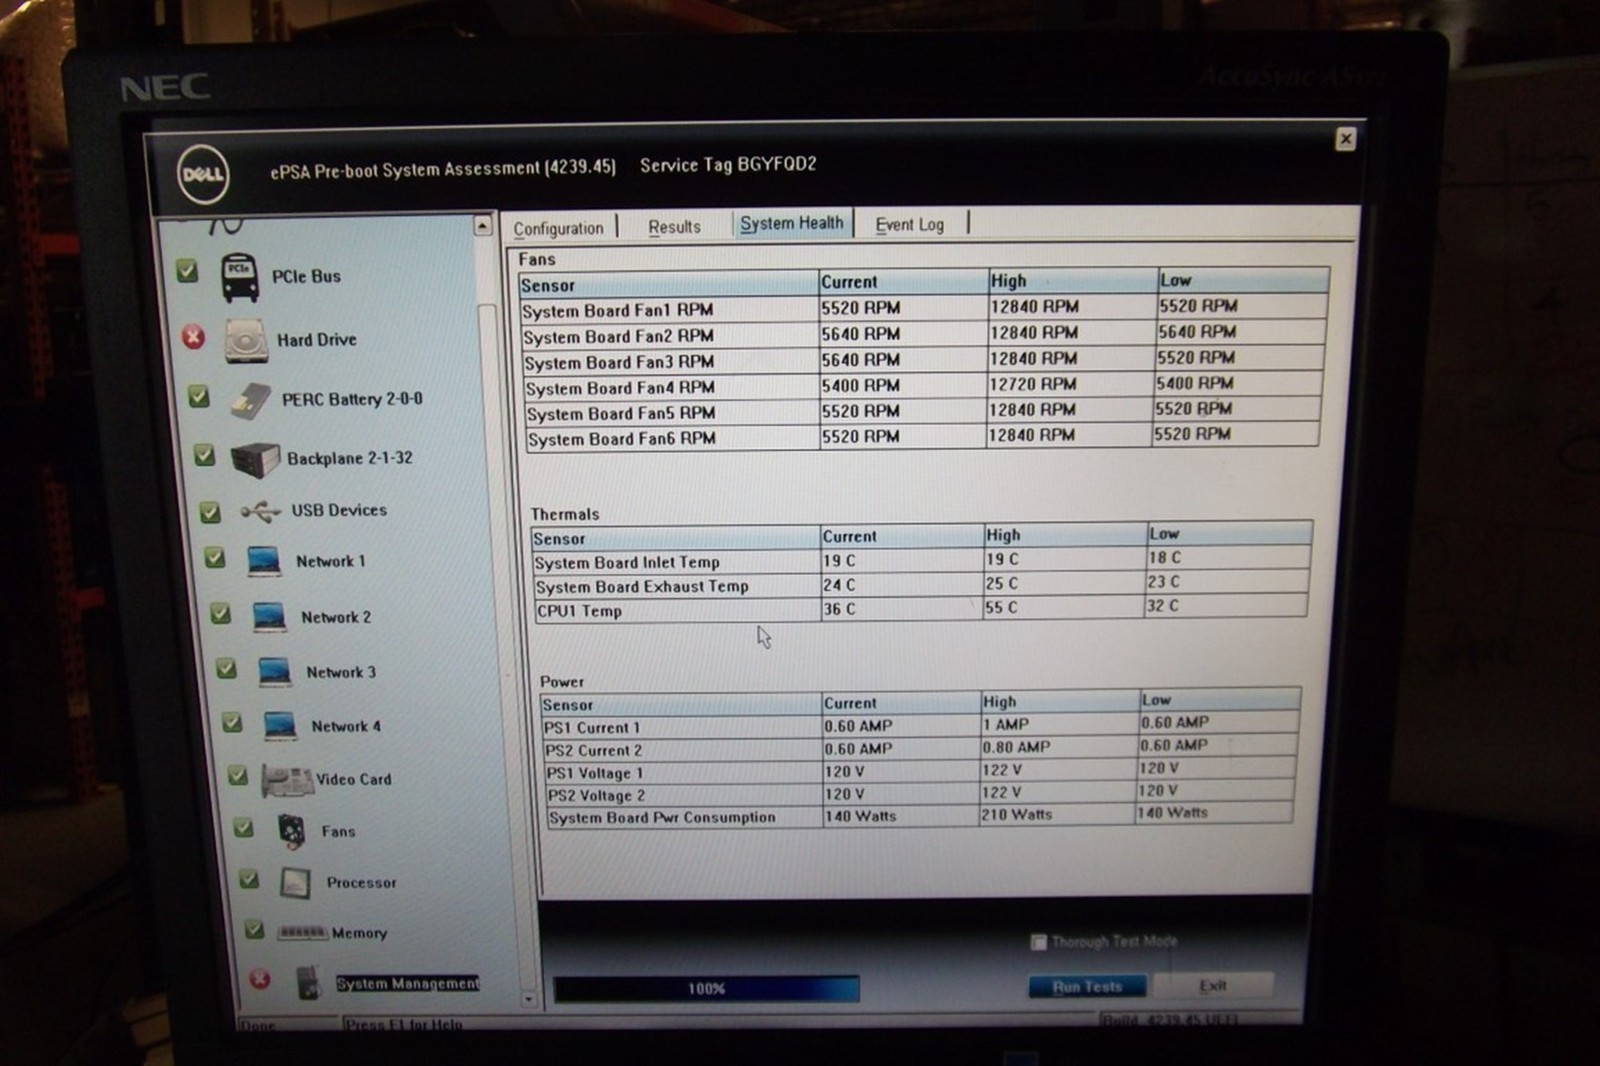
Task: Enable the Thorough Test Mode checkbox
Action: [1038, 942]
